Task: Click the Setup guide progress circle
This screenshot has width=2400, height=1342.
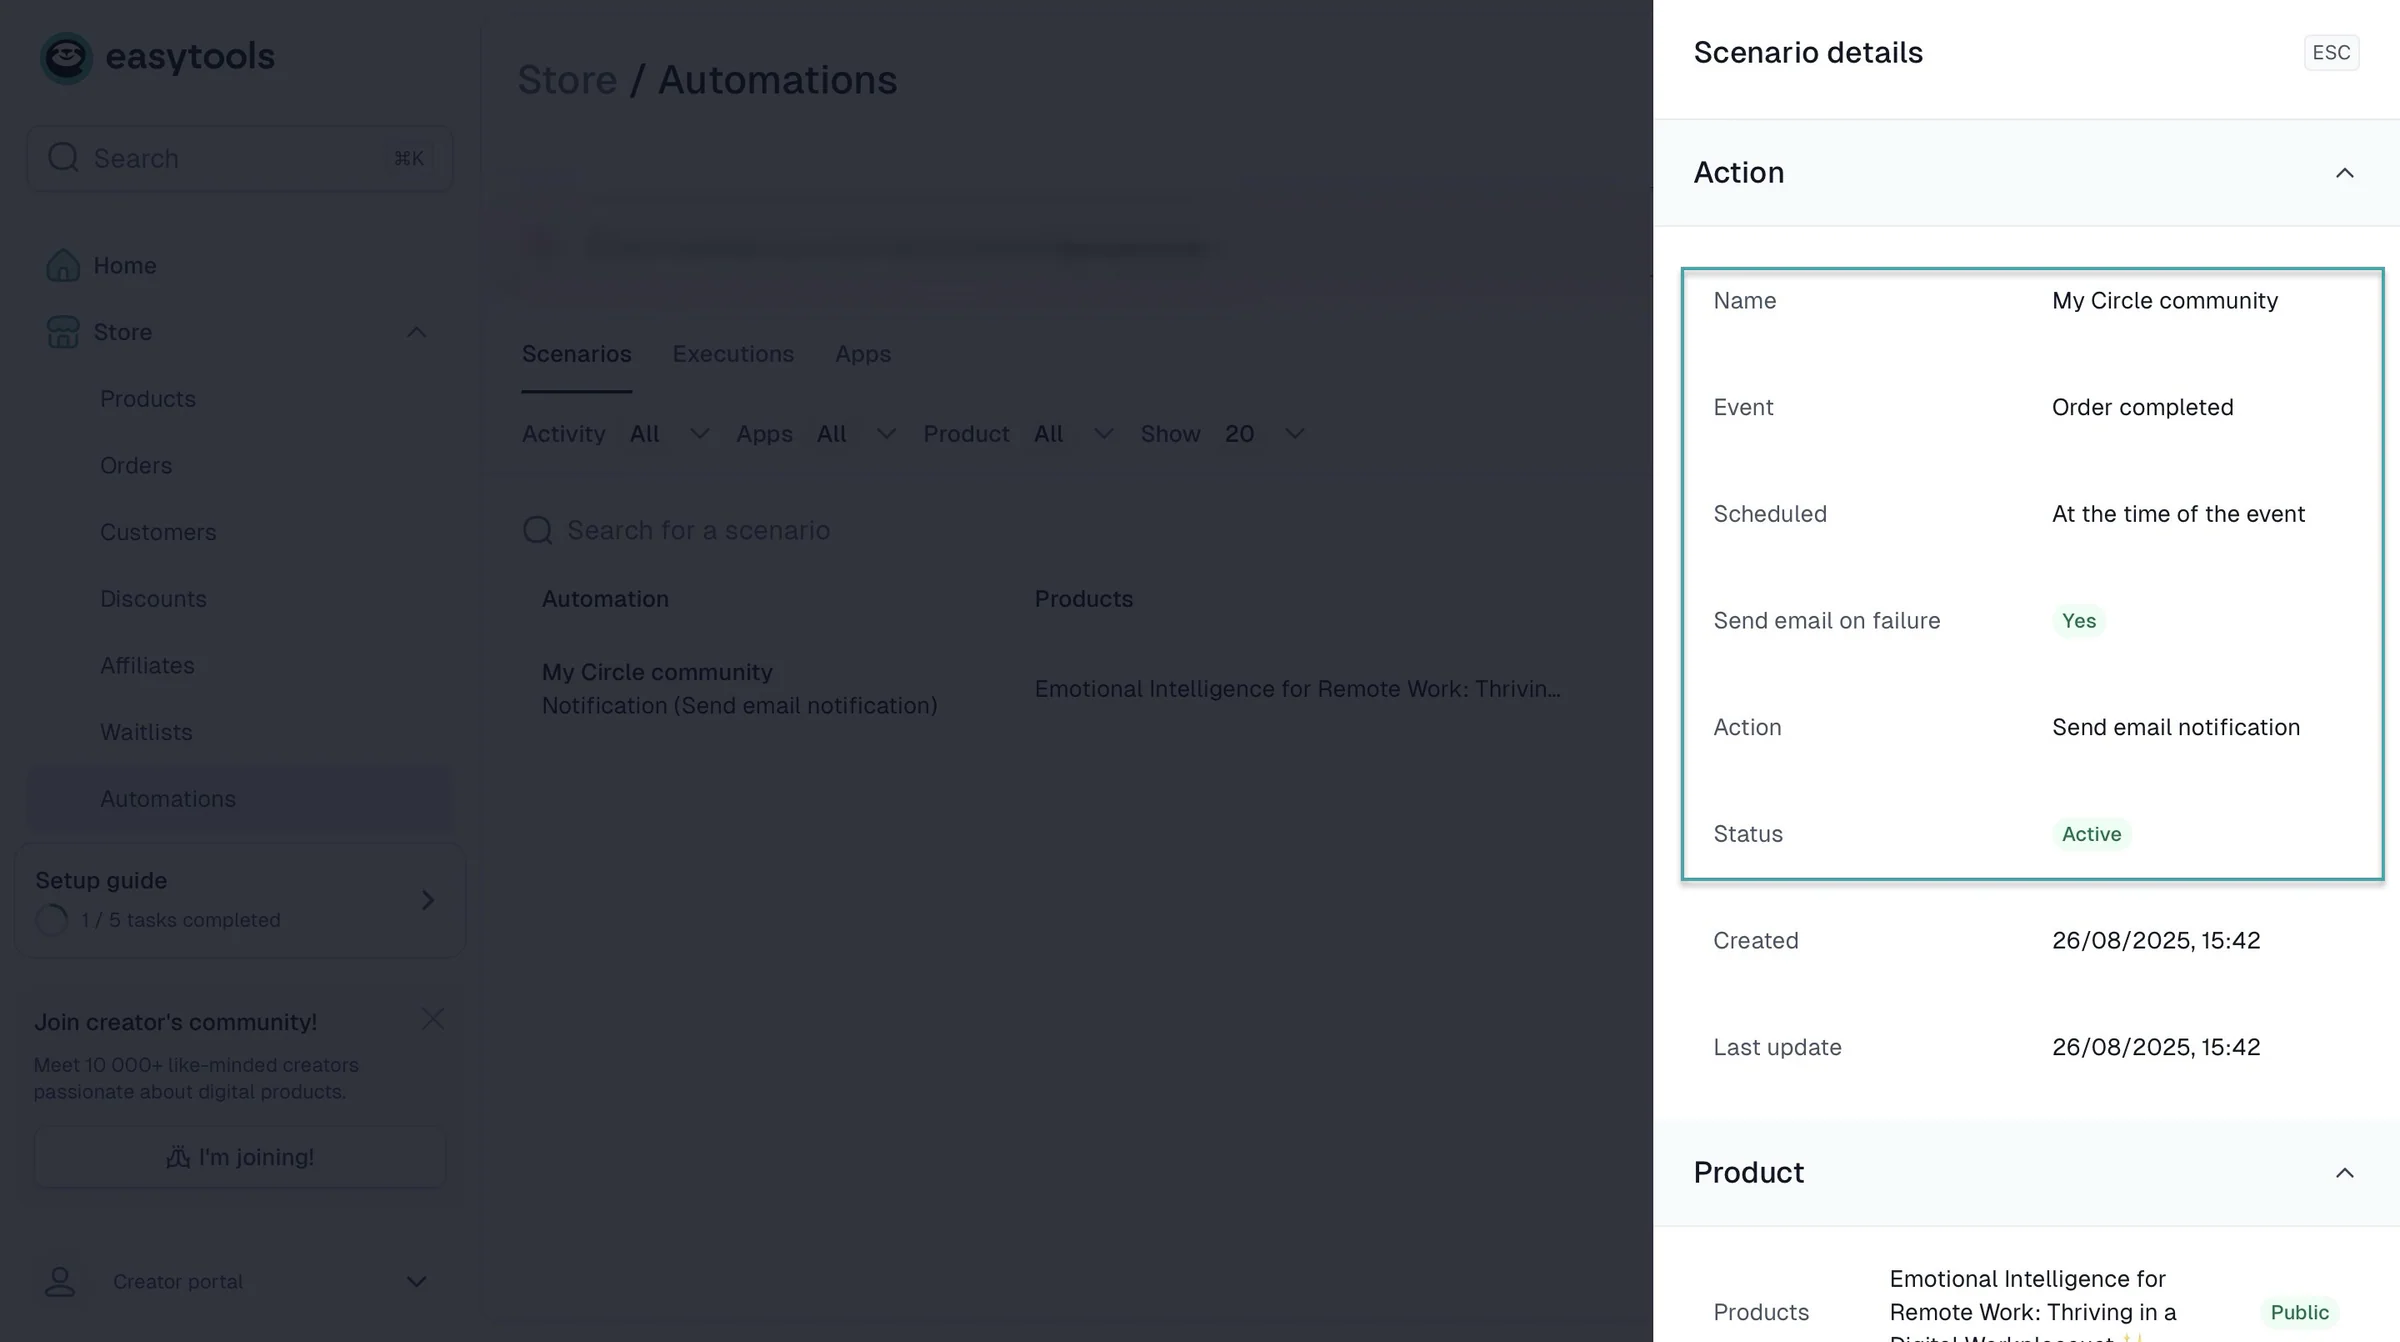Action: pos(51,920)
